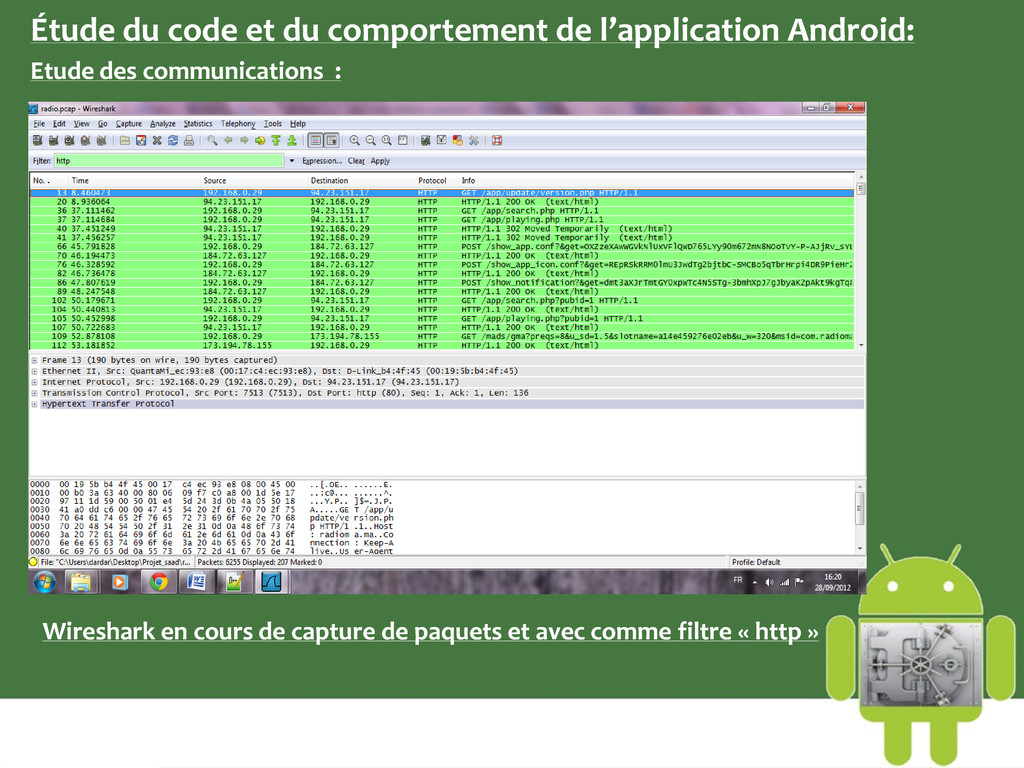Image resolution: width=1024 pixels, height=768 pixels.
Task: Restart the running capture icon
Action: point(101,140)
